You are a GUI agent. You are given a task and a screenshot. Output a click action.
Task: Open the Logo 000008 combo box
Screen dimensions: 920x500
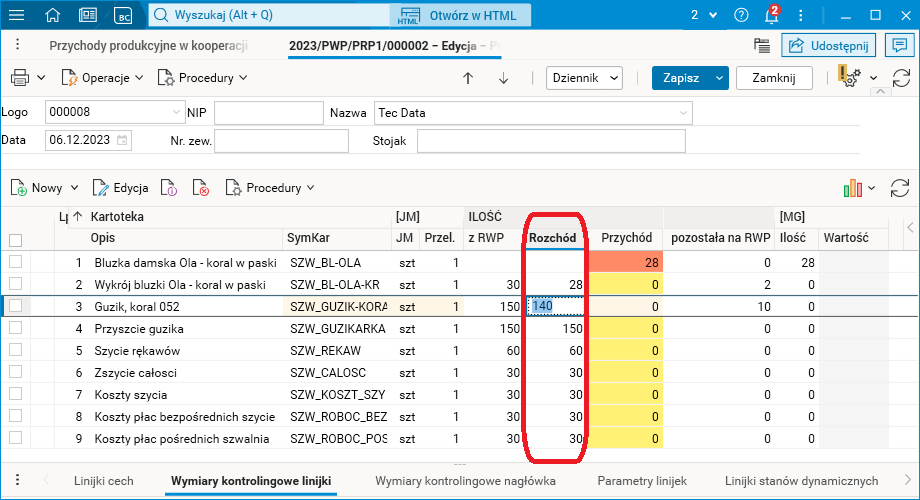[x=114, y=112]
